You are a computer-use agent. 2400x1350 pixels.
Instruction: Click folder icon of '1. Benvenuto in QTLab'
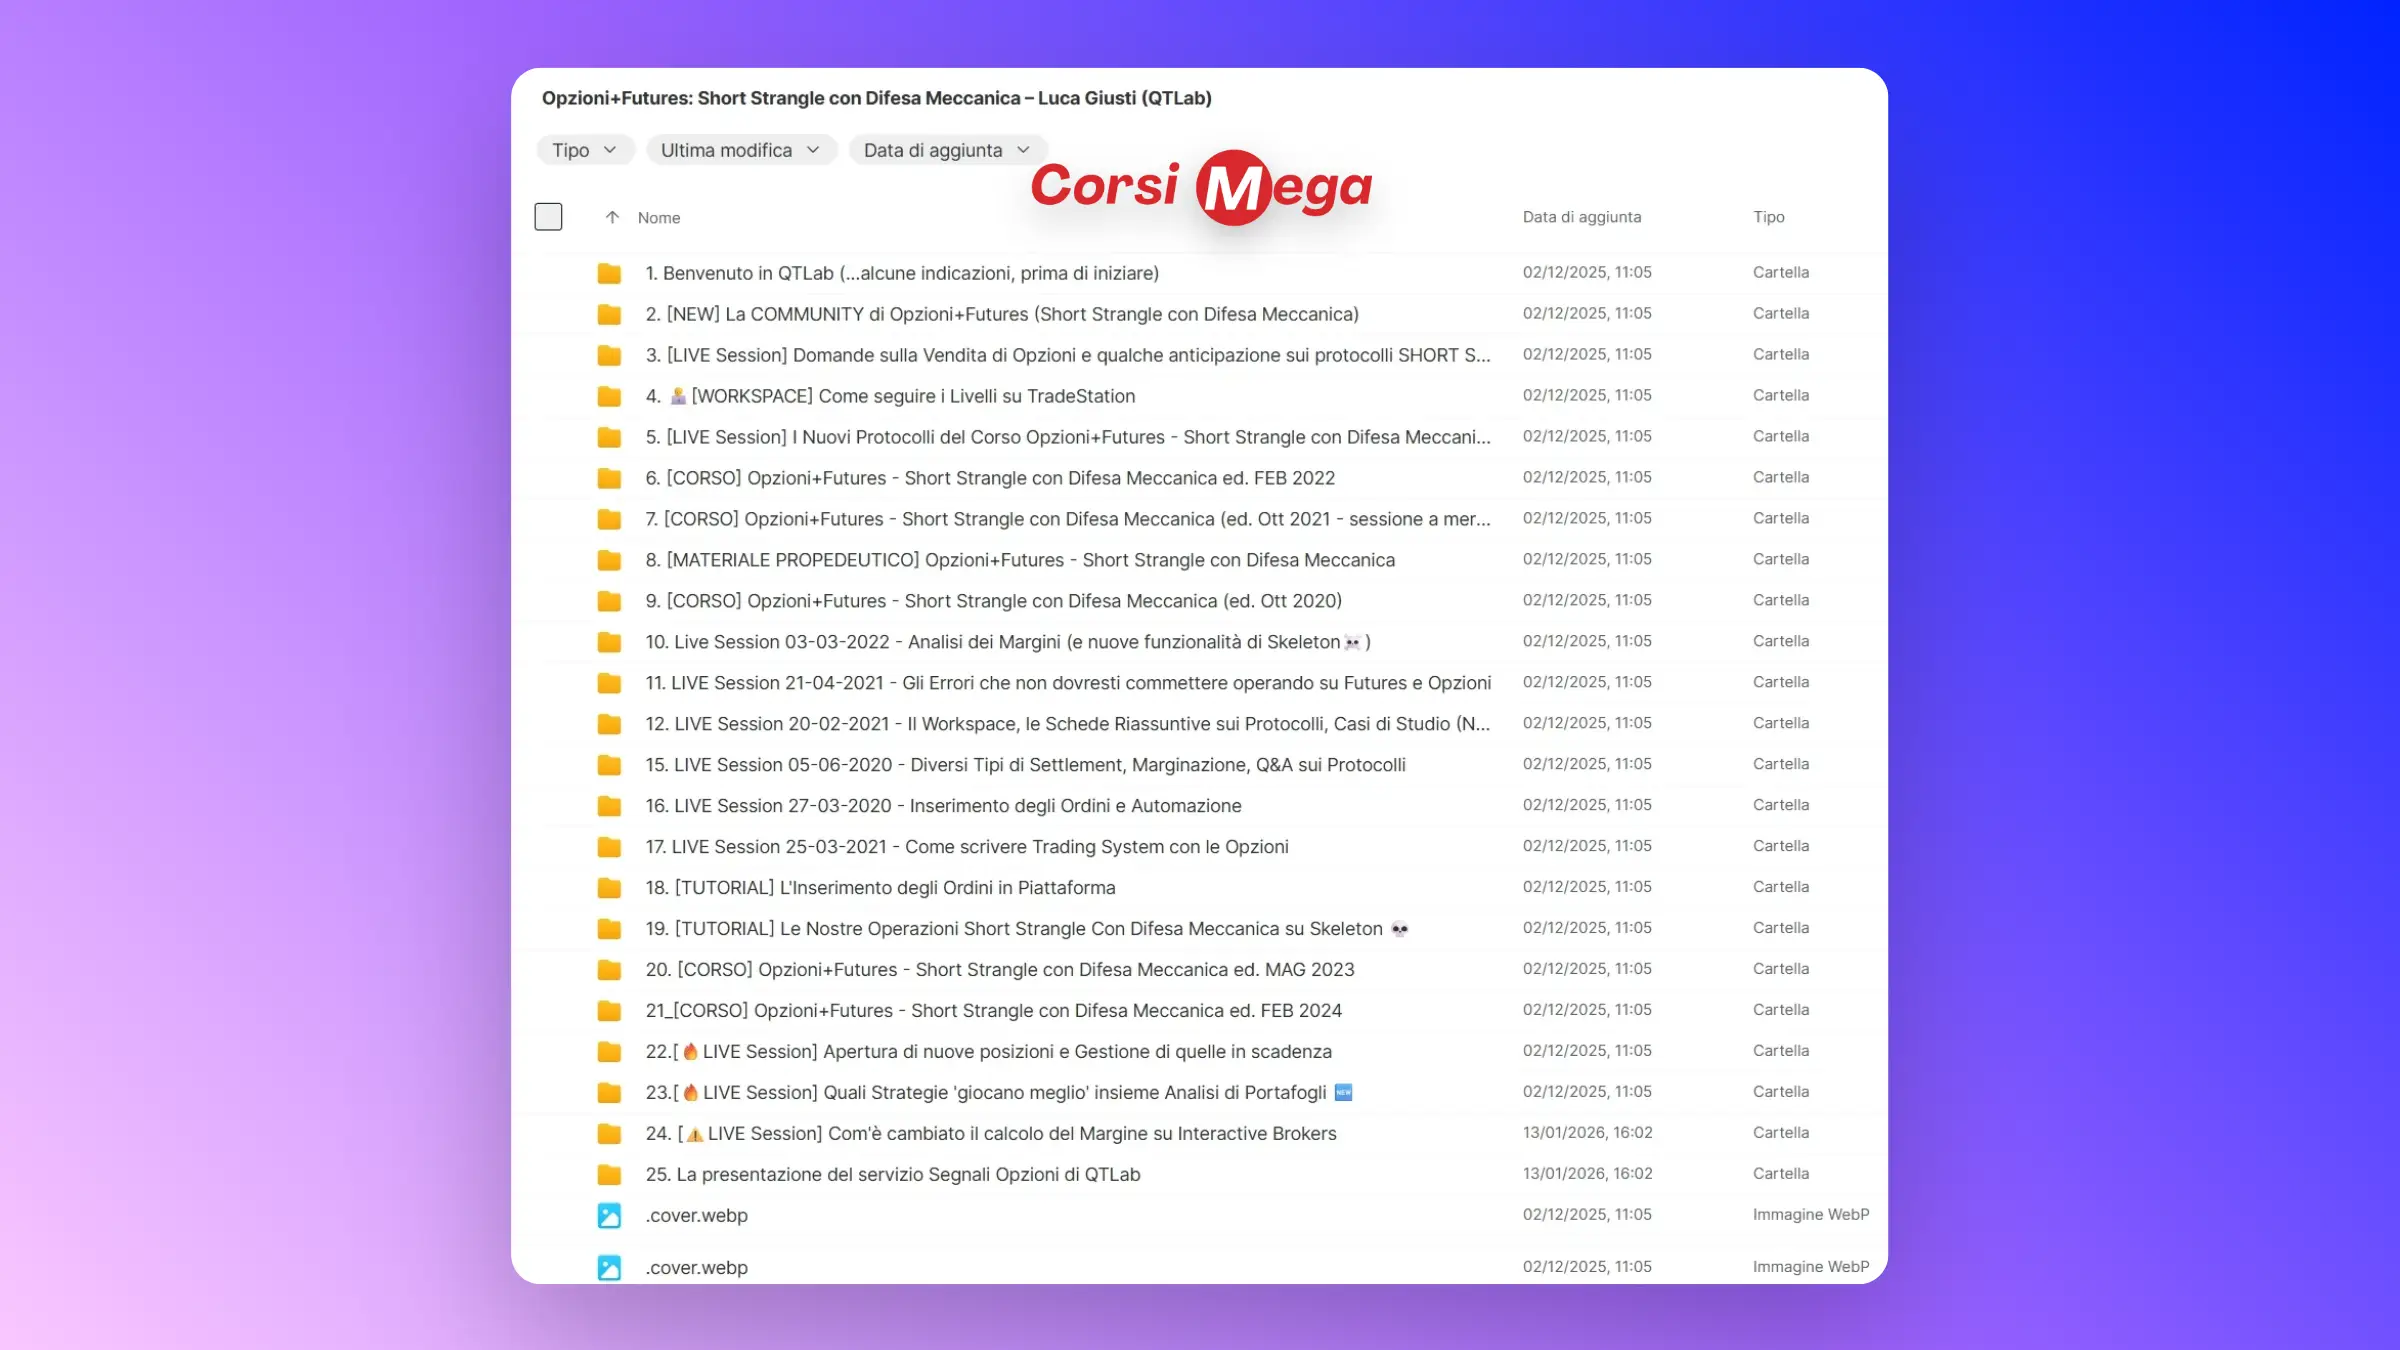pos(609,273)
